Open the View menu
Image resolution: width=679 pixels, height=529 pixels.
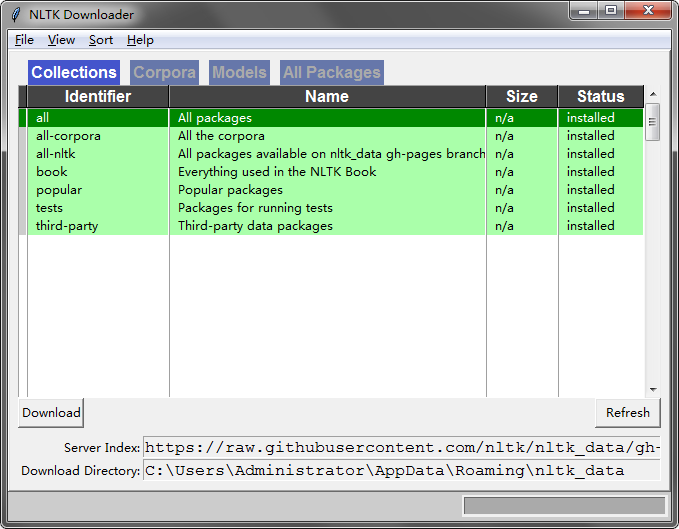click(61, 40)
